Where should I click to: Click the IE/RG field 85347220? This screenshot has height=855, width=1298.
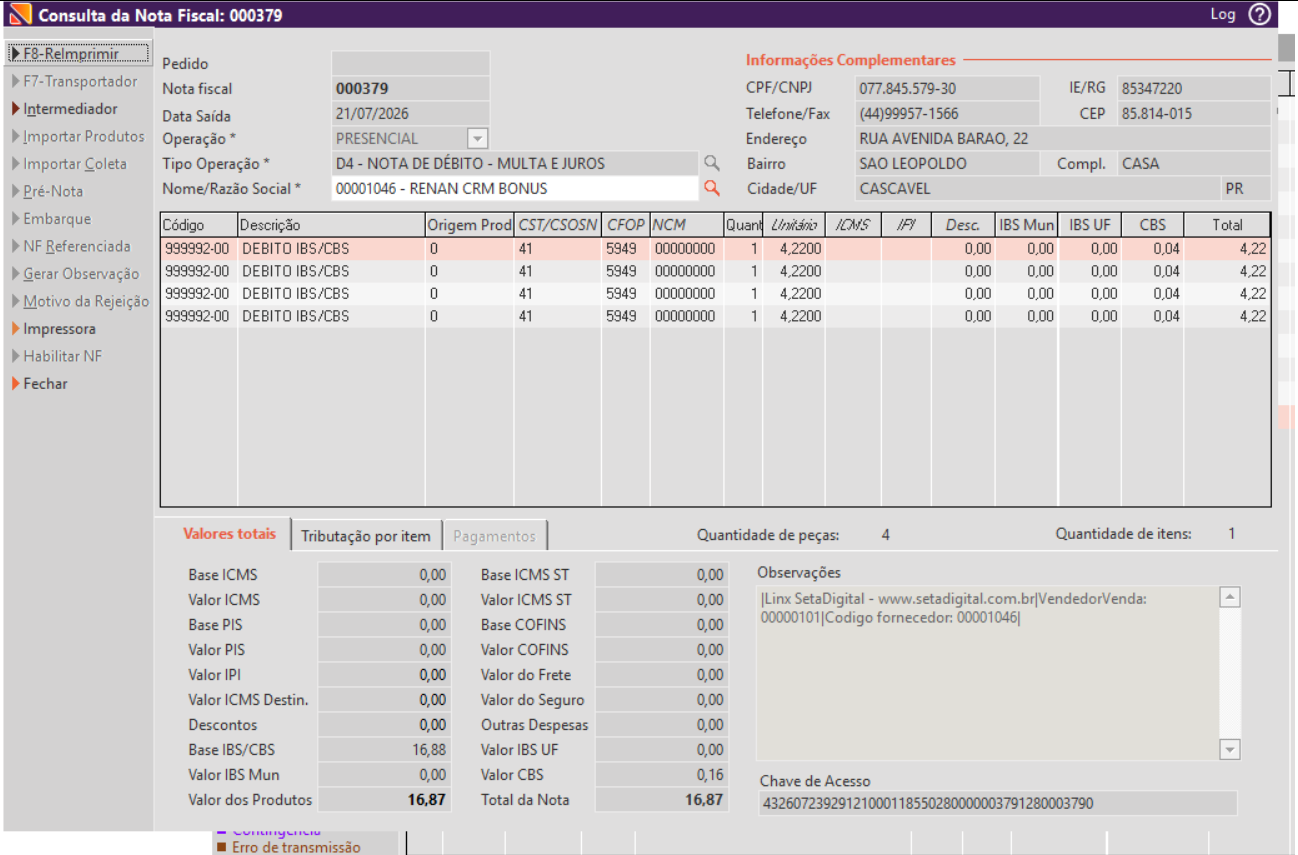[1193, 88]
